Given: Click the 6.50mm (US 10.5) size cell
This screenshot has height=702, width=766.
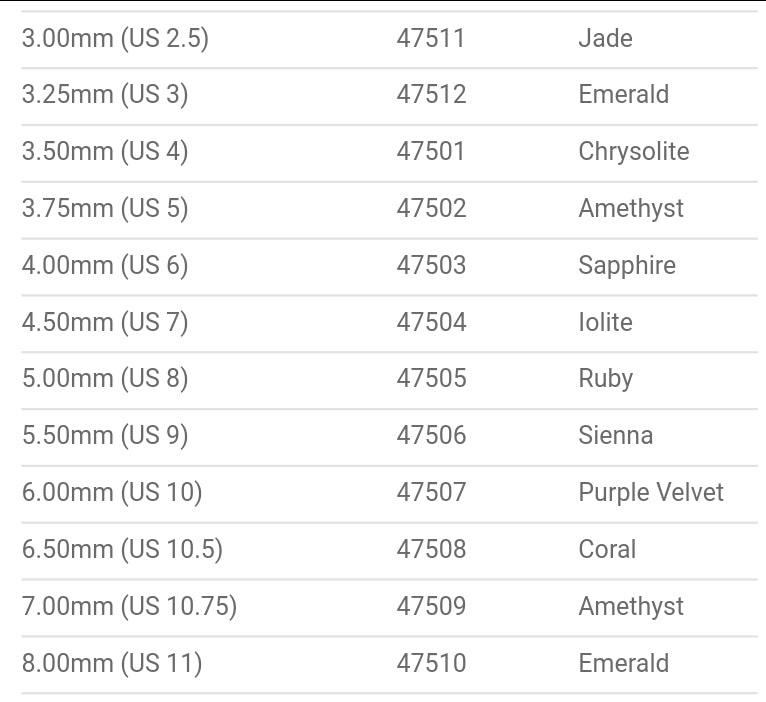Looking at the screenshot, I should pos(122,550).
